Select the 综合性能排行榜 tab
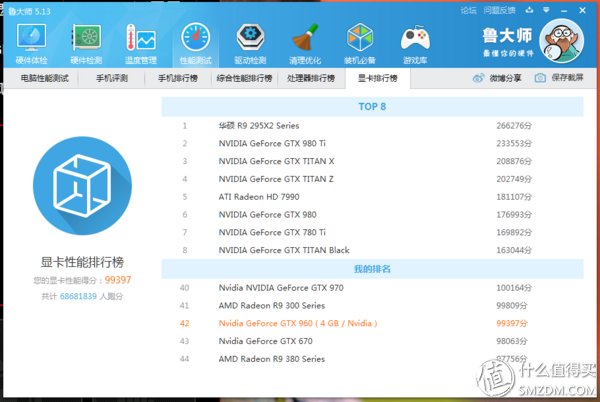Viewport: 600px width, 402px height. tap(243, 78)
